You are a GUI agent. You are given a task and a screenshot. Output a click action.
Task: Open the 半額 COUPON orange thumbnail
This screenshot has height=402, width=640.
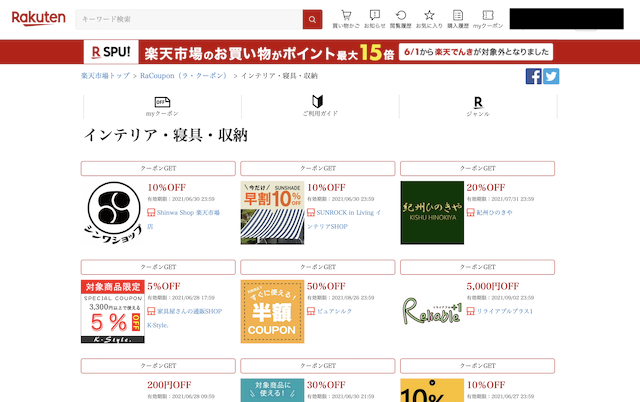coord(272,311)
